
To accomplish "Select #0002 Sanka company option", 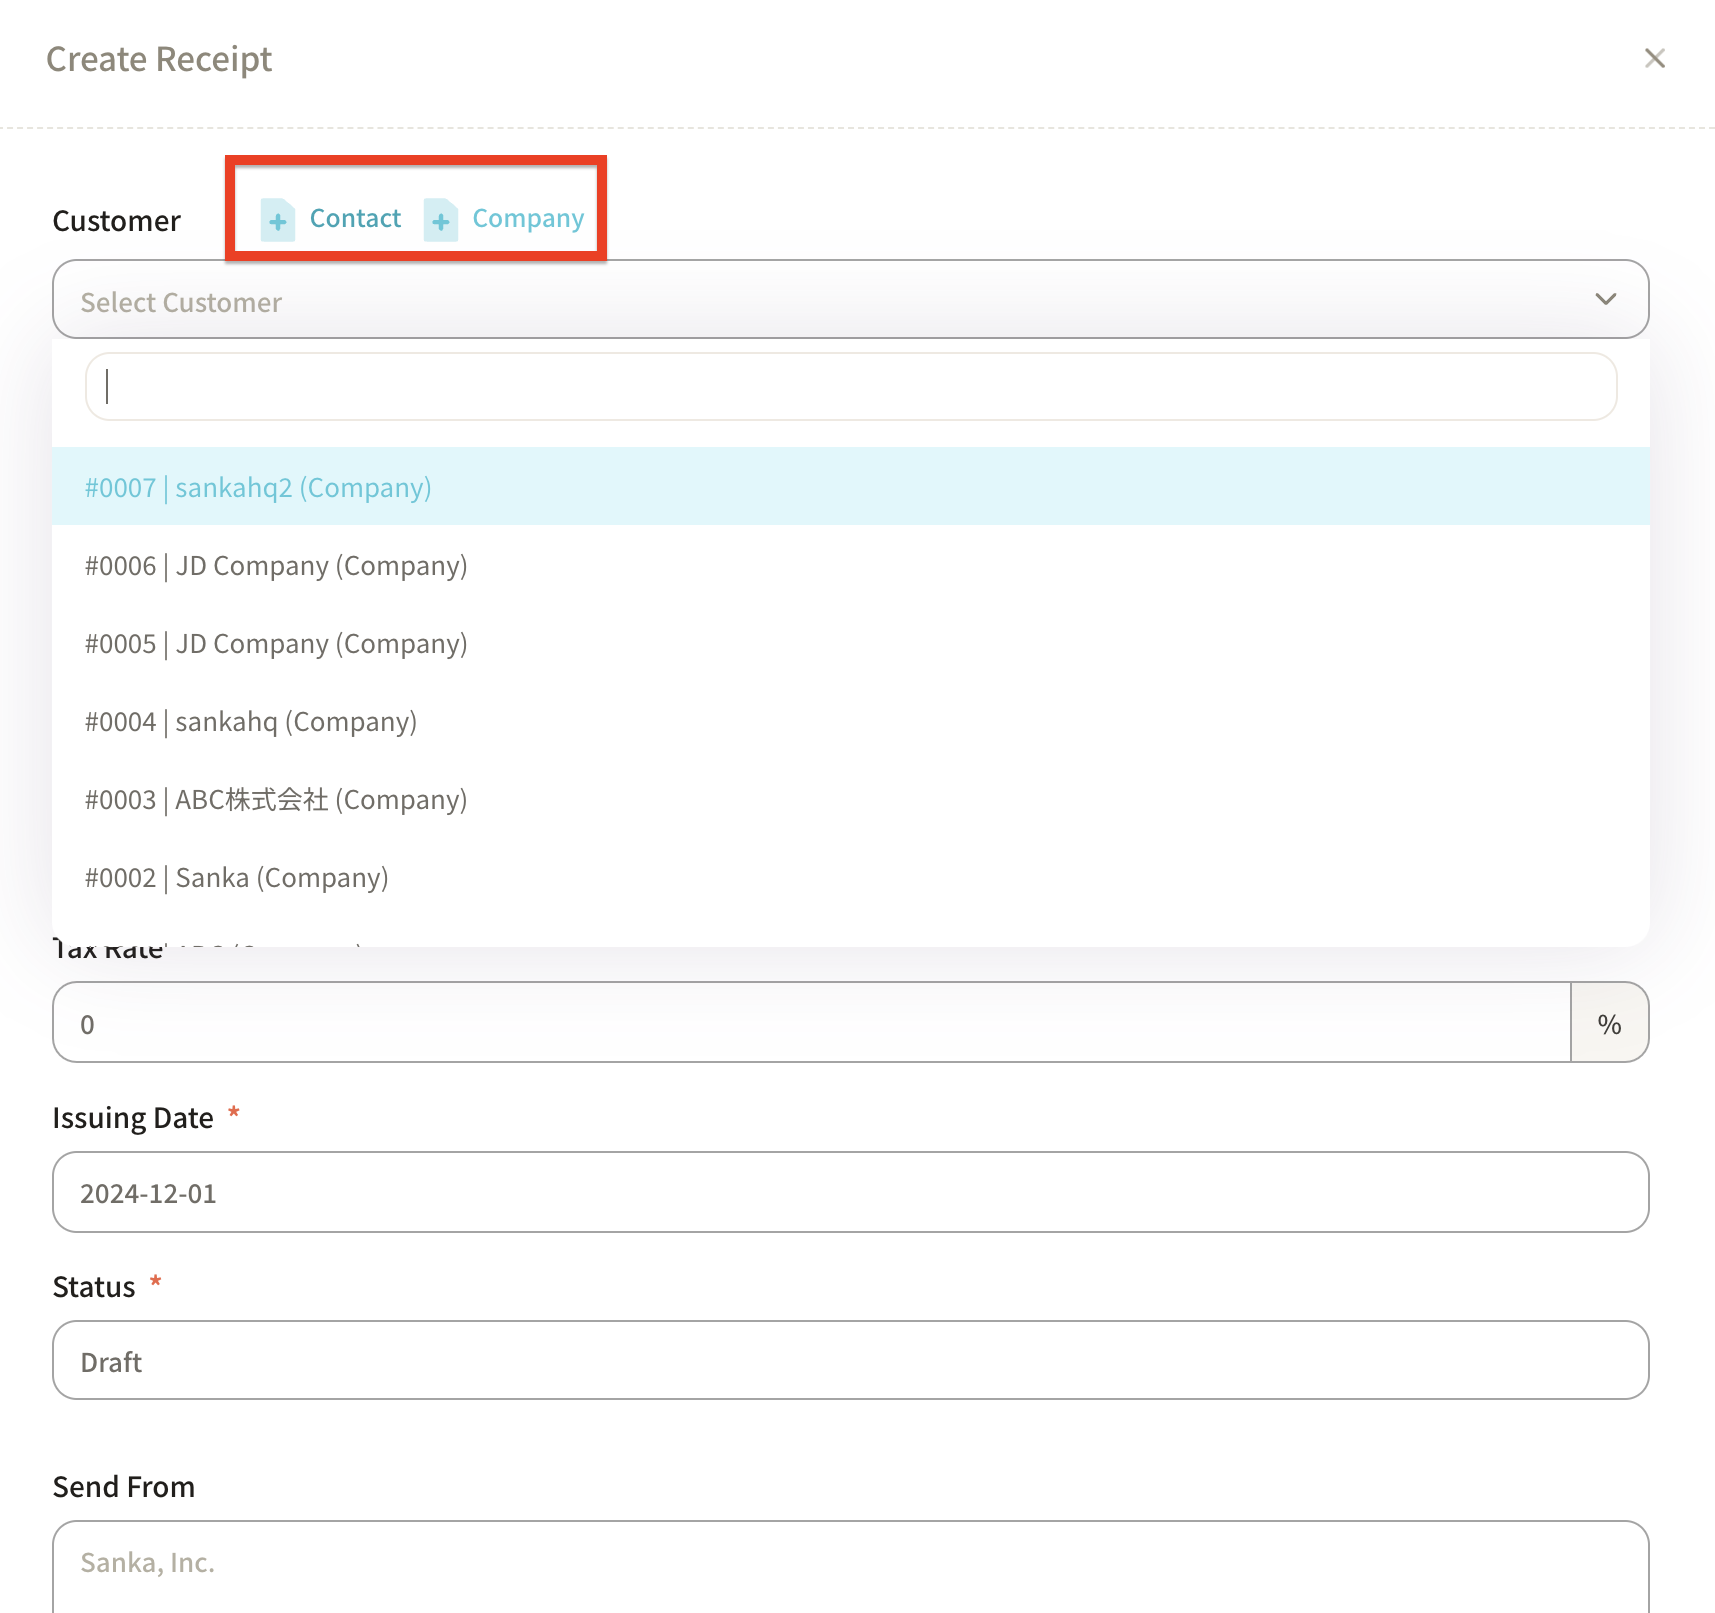I will (x=237, y=878).
